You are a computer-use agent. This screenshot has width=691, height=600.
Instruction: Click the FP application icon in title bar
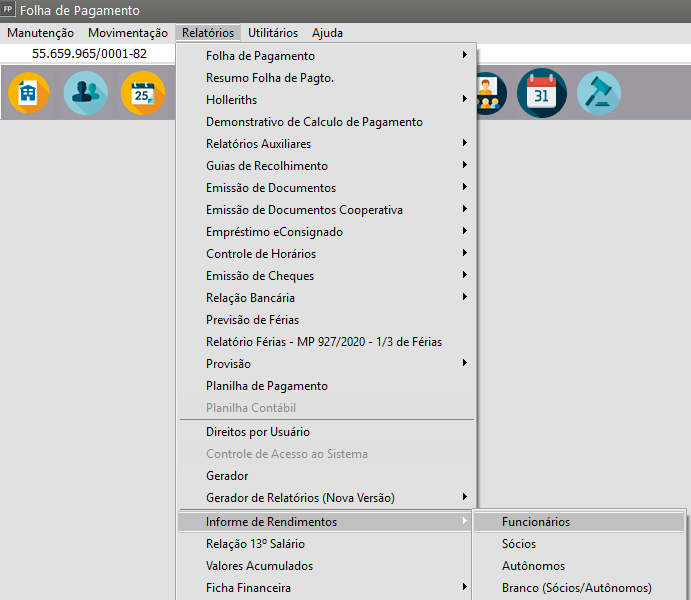click(9, 10)
